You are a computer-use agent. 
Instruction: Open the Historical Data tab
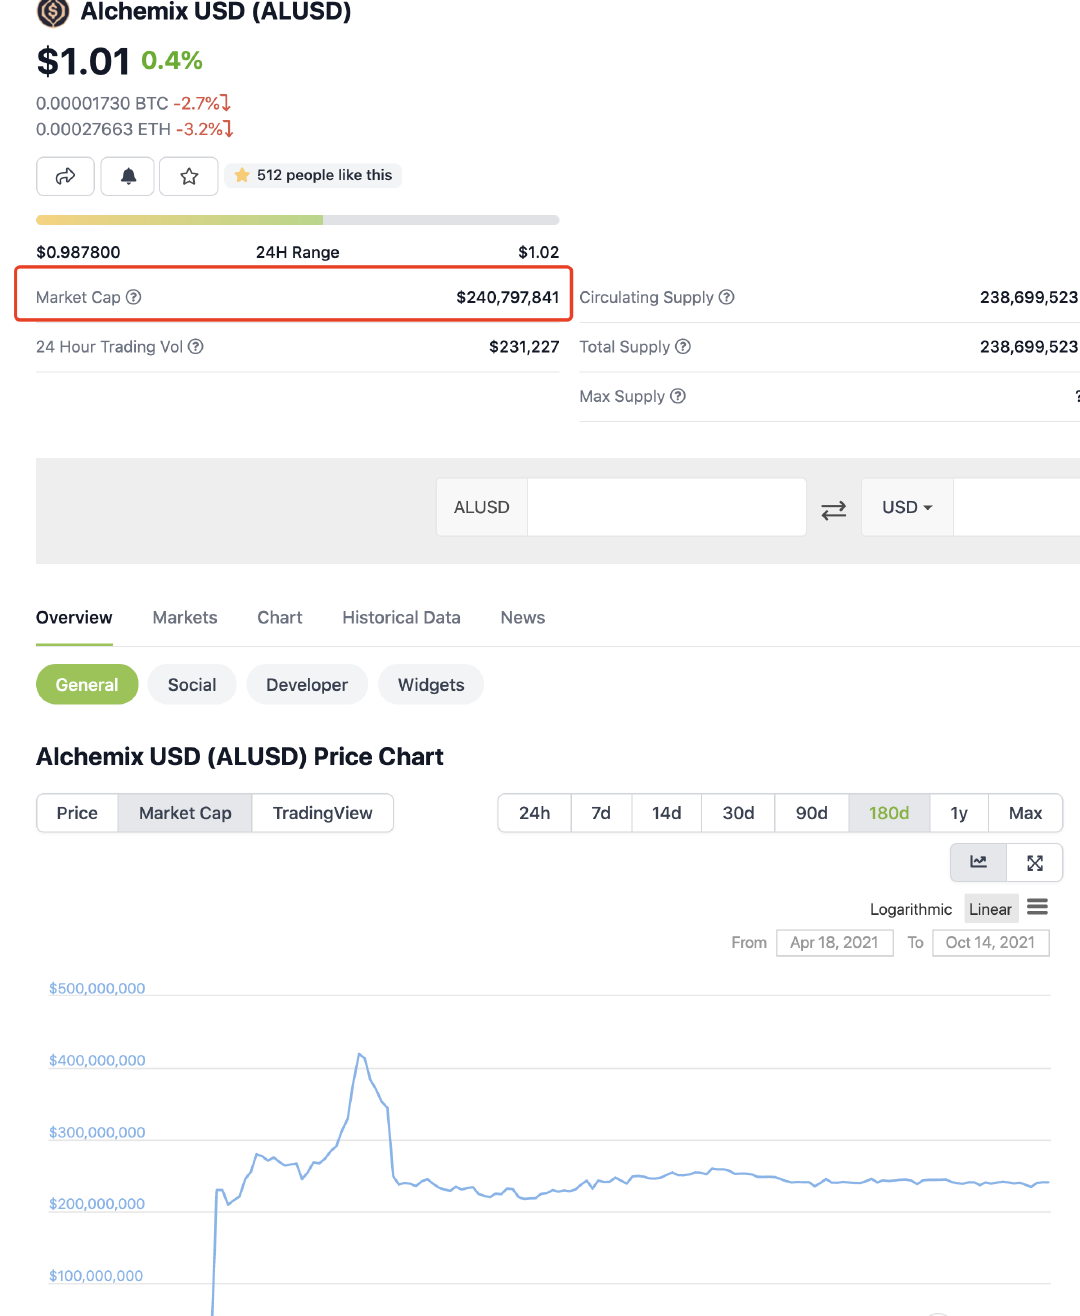tap(401, 617)
